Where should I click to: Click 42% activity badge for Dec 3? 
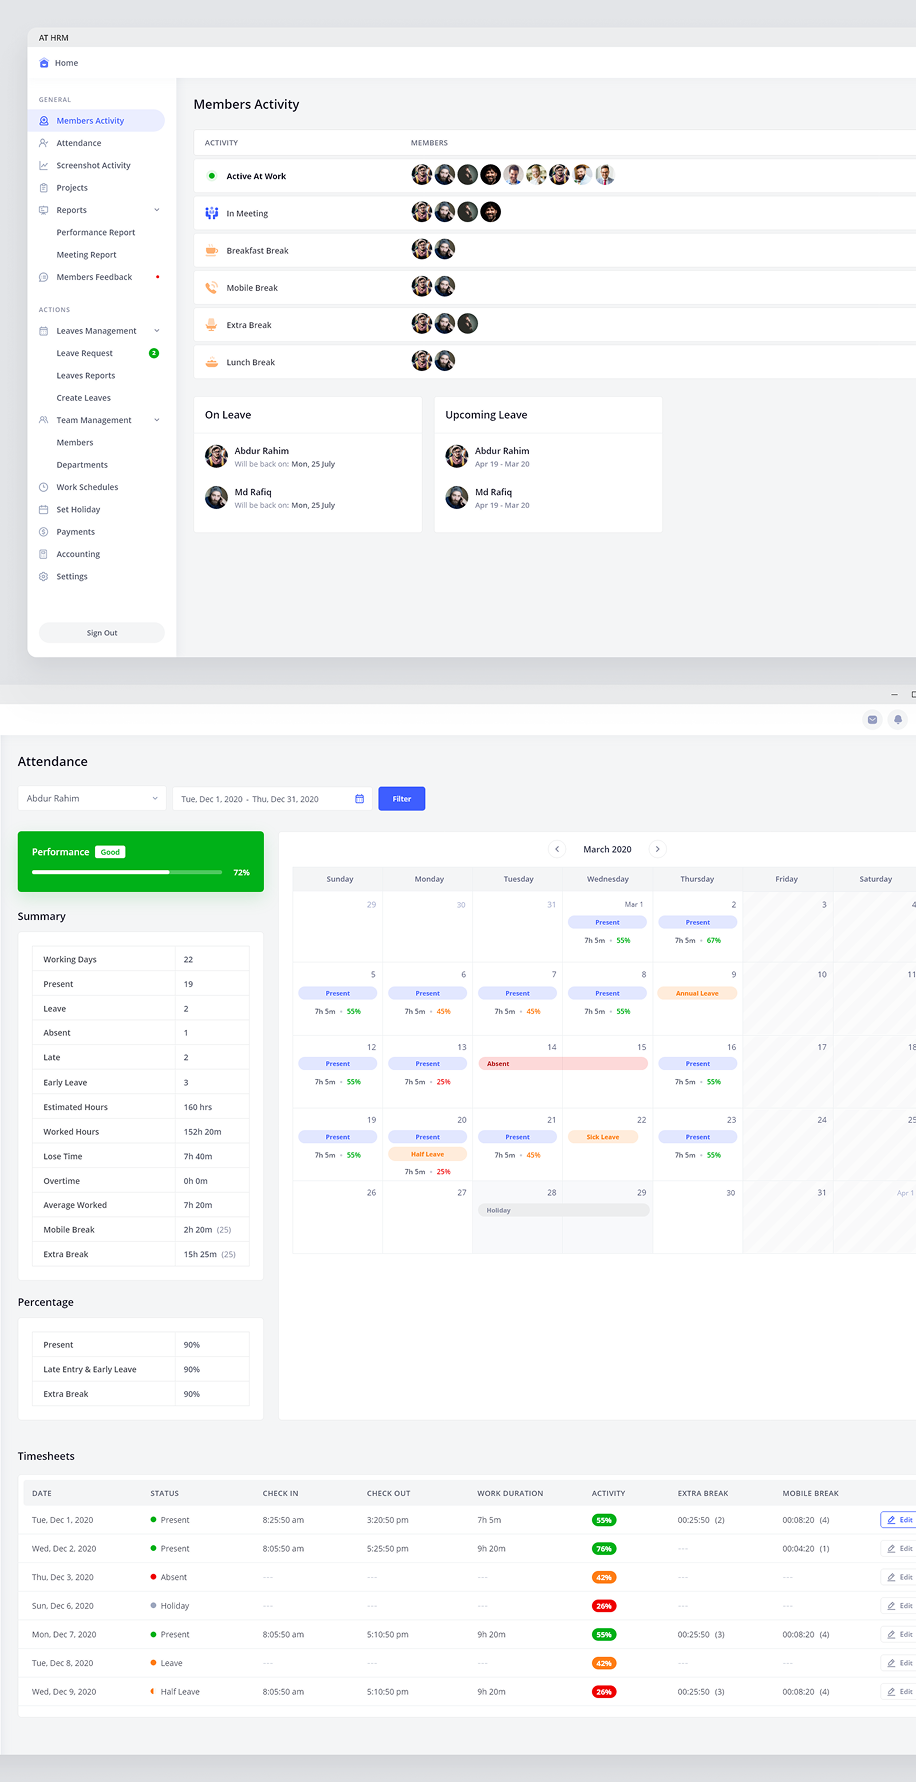pyautogui.click(x=604, y=1577)
